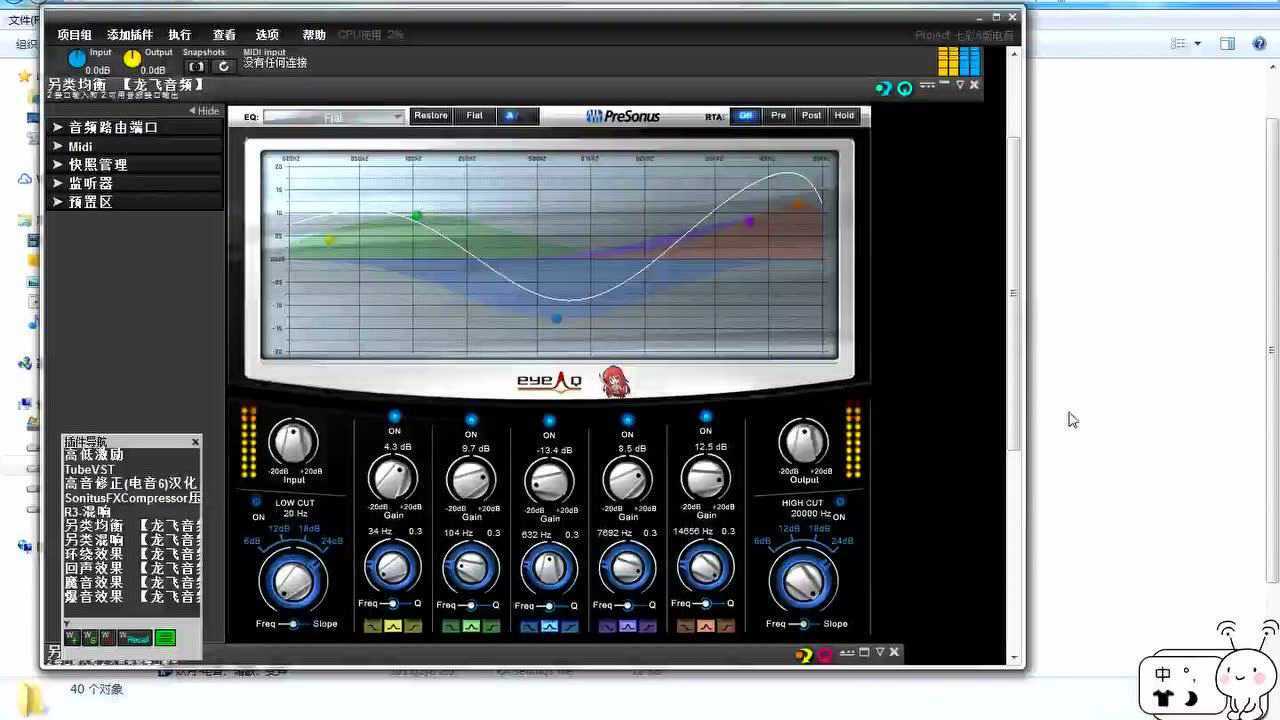Open the 添加插件 menu
This screenshot has width=1280, height=720.
[x=129, y=35]
